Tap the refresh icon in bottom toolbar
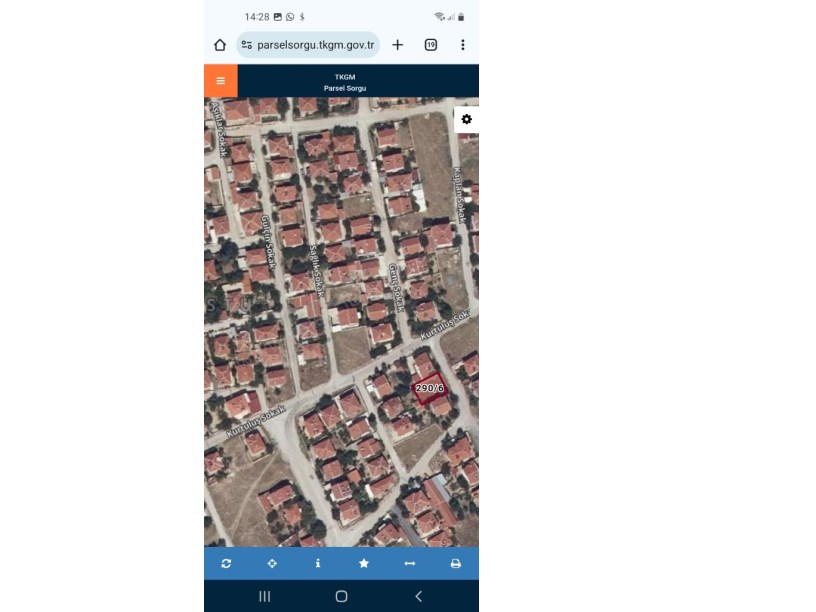Screen dimensions: 816x612 pyautogui.click(x=226, y=563)
